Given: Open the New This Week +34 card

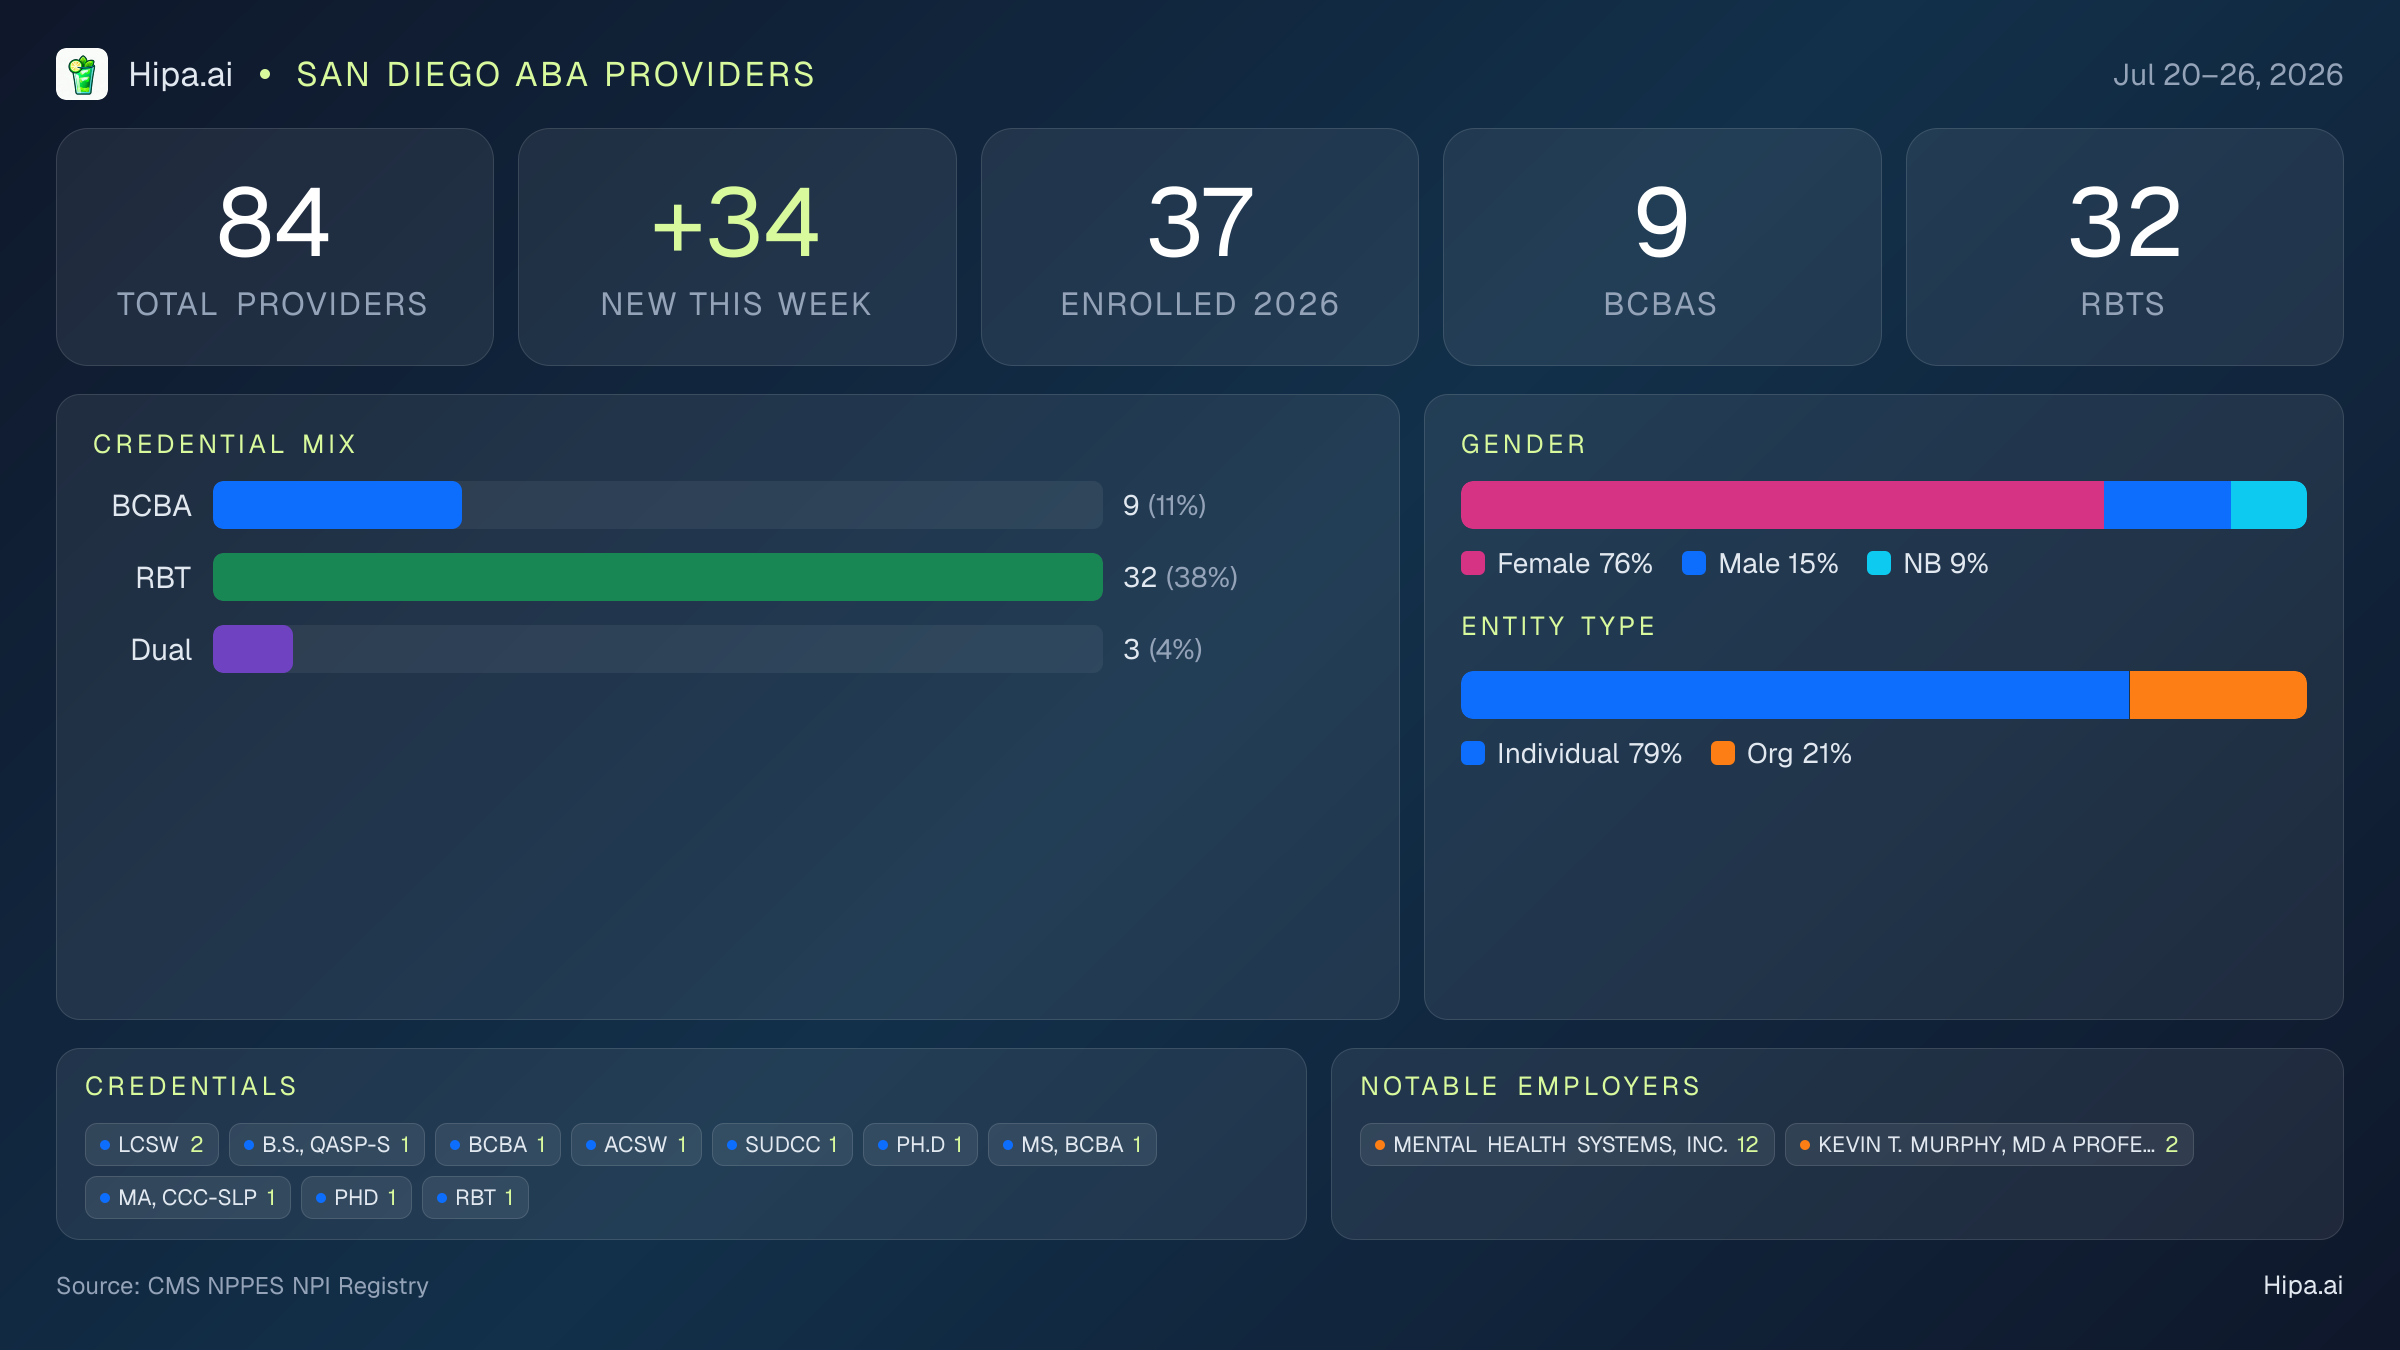Looking at the screenshot, I should [x=737, y=247].
